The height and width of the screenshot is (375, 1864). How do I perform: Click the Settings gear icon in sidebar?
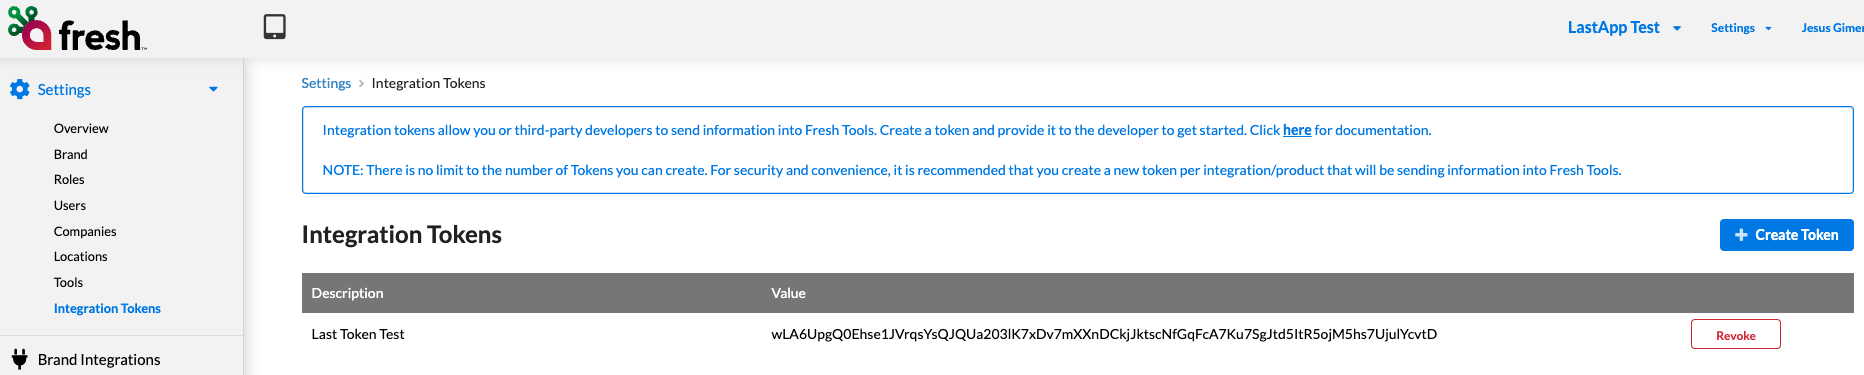19,89
